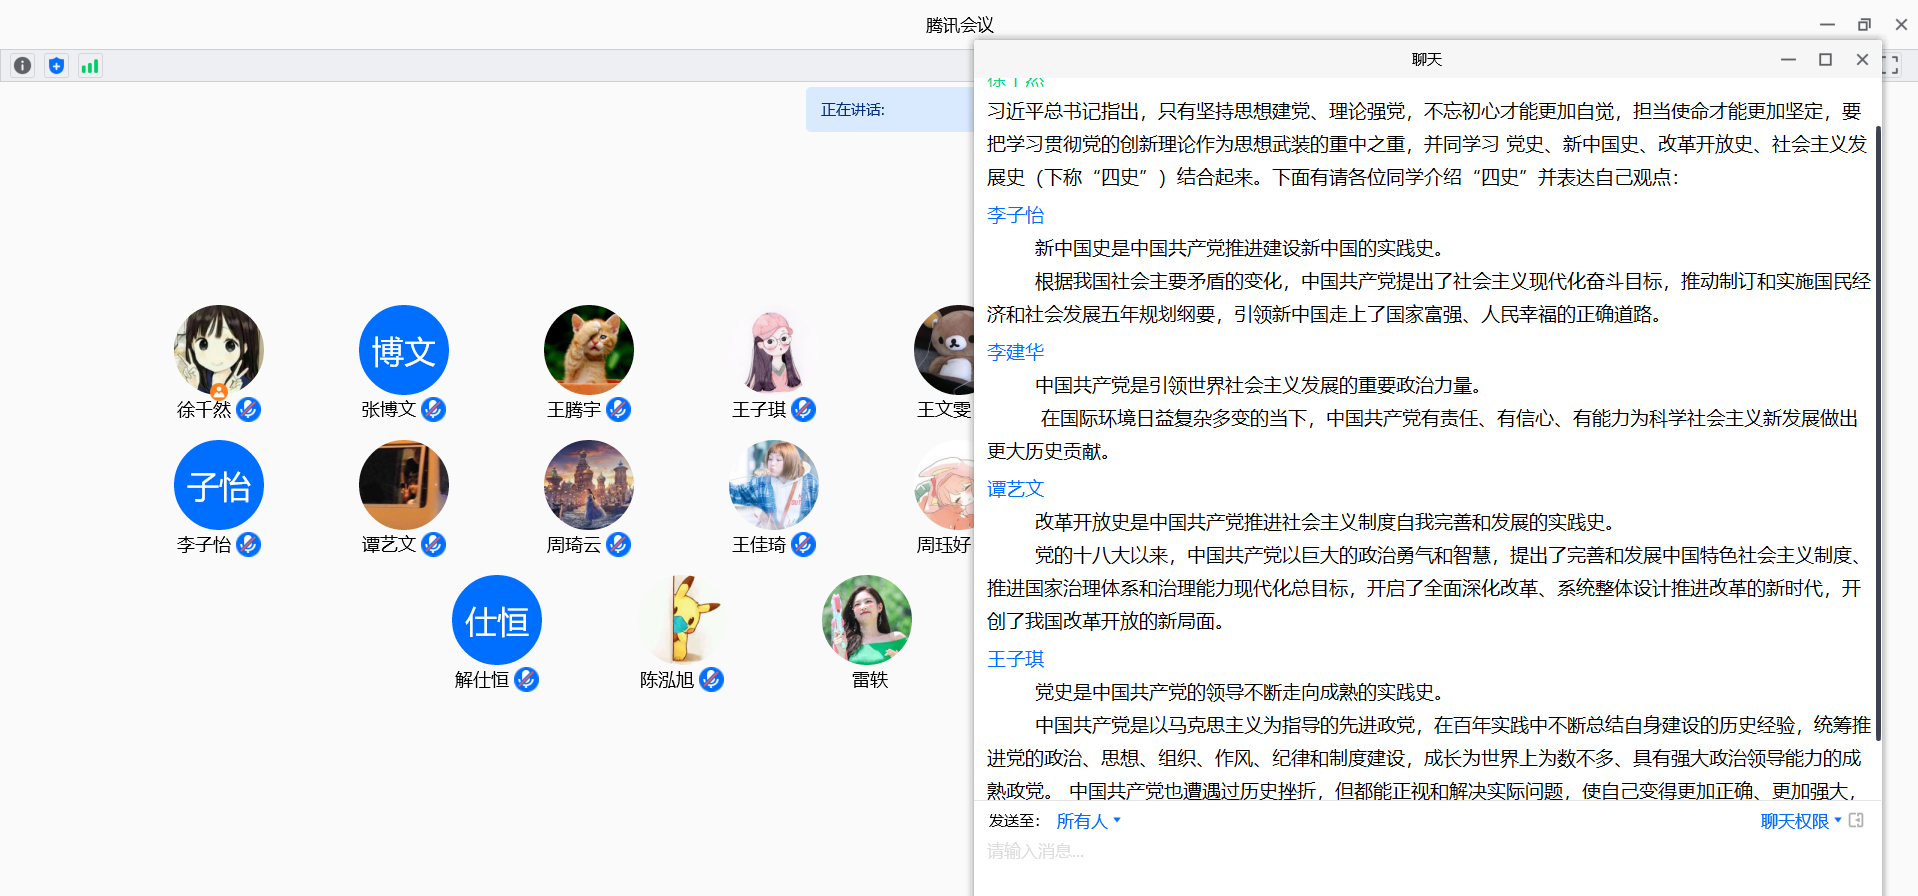1918x896 pixels.
Task: Click the pop-out icon beside 聊天权限
Action: [x=1856, y=821]
